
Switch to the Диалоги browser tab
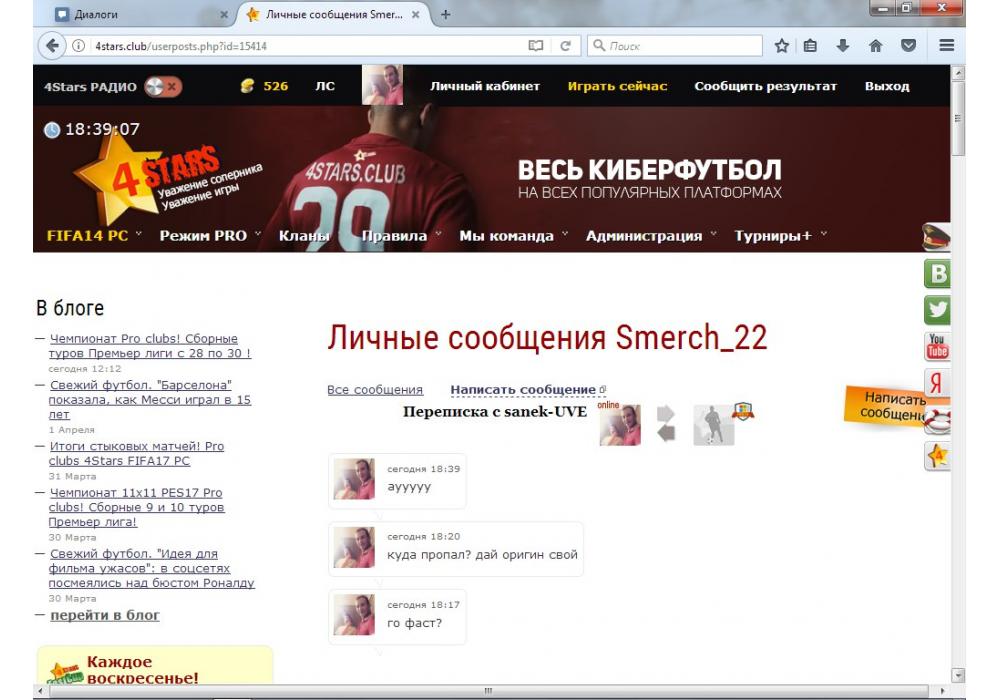[x=137, y=14]
